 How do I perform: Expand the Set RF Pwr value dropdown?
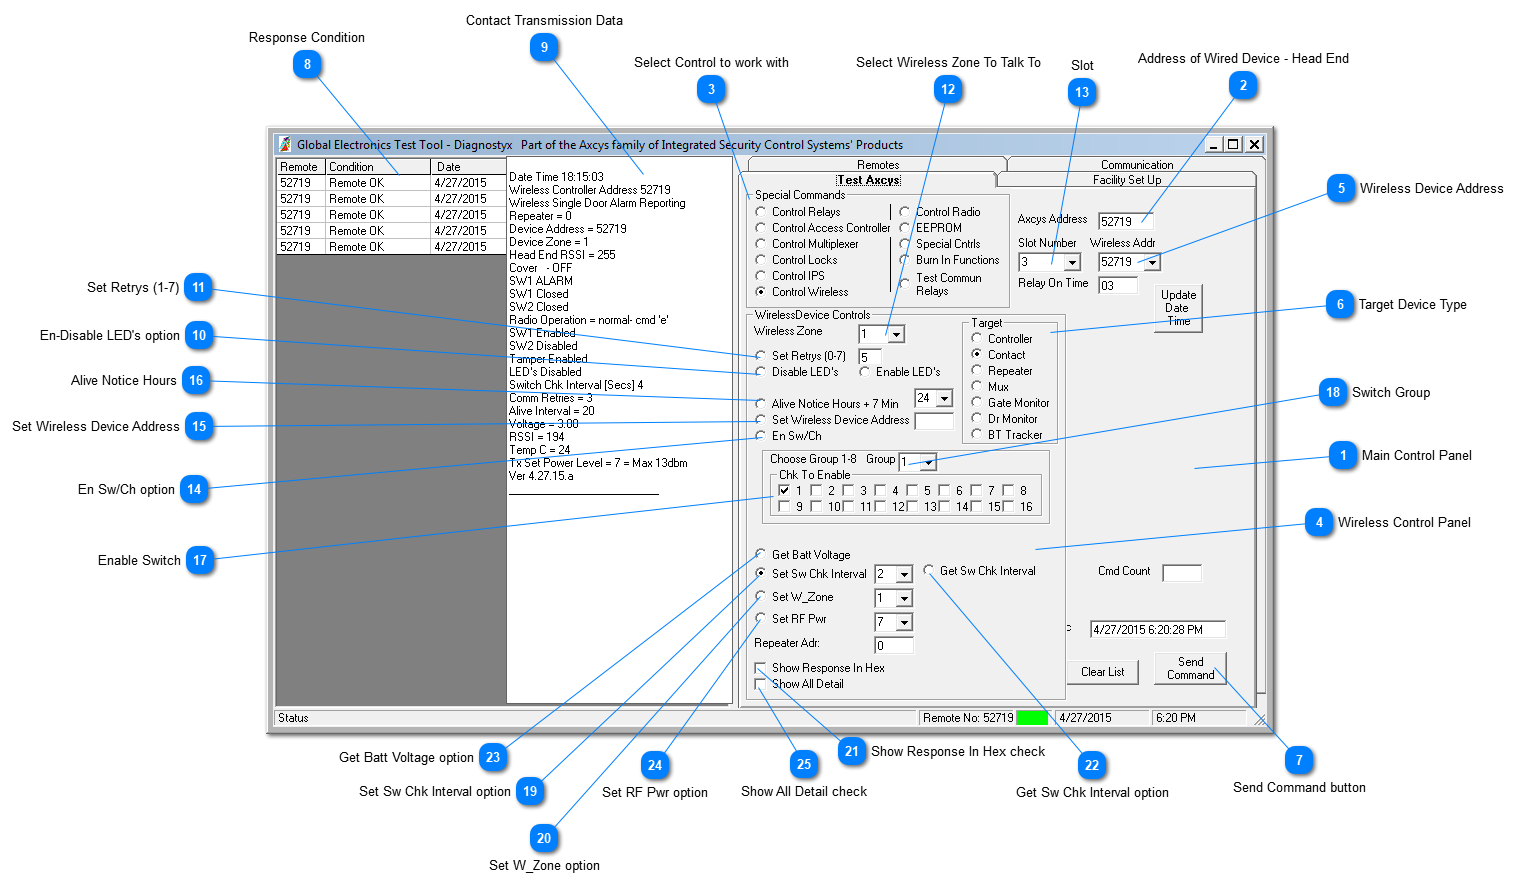(x=904, y=623)
